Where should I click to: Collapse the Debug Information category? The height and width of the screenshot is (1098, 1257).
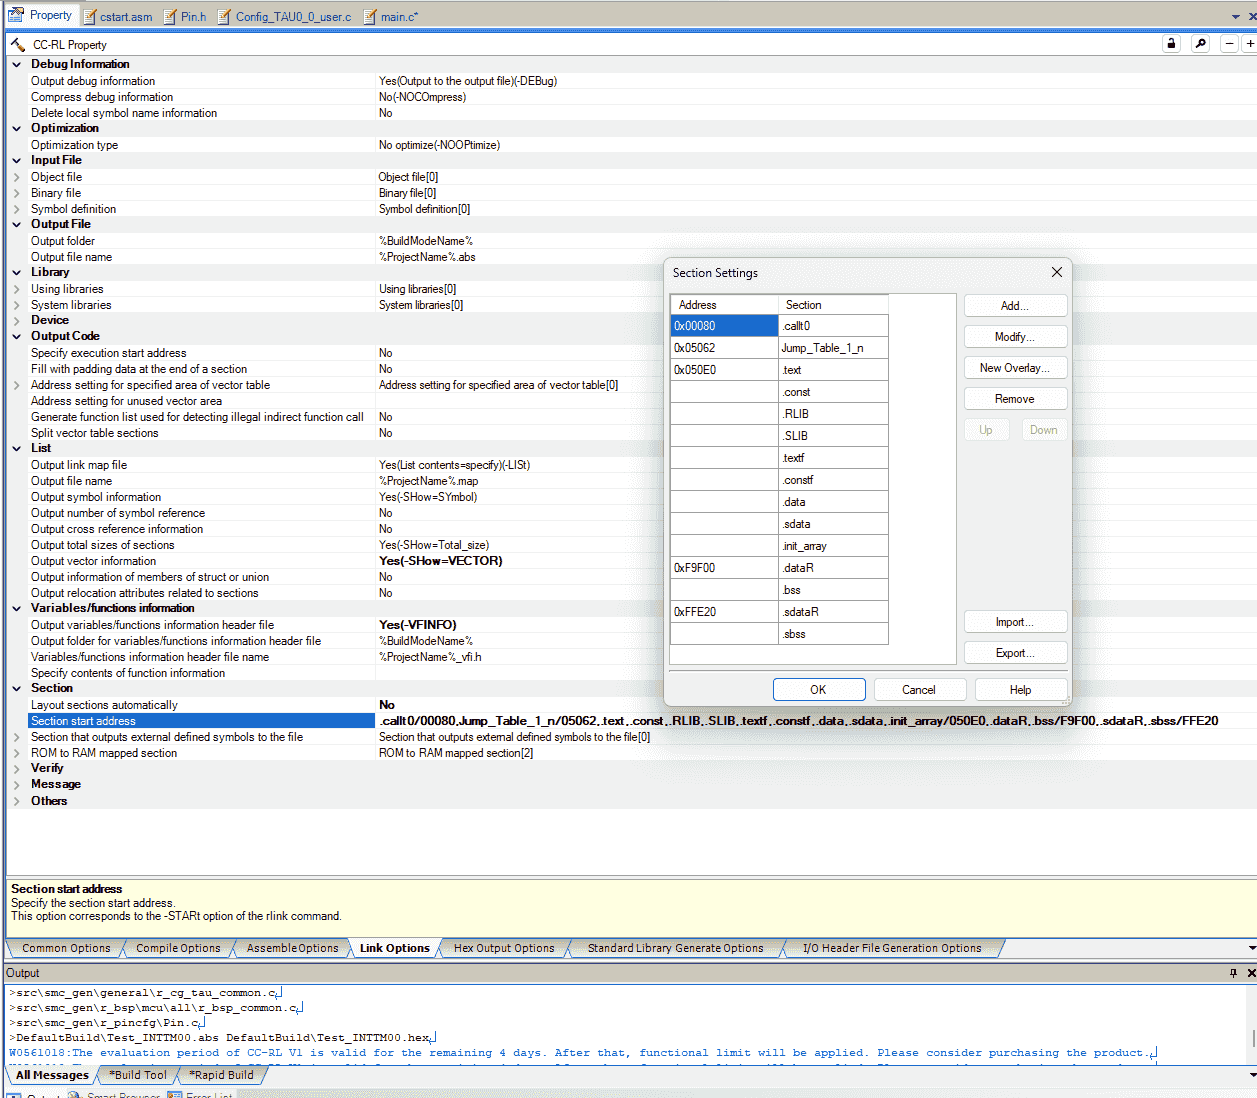tap(16, 64)
